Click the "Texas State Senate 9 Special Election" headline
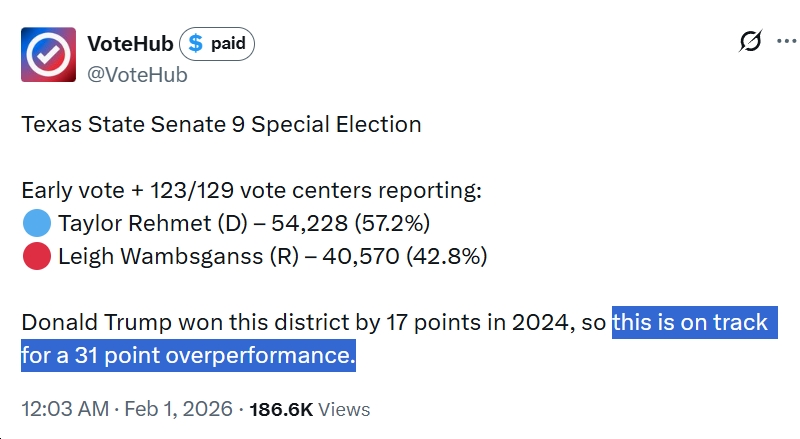The image size is (800, 439). click(221, 125)
